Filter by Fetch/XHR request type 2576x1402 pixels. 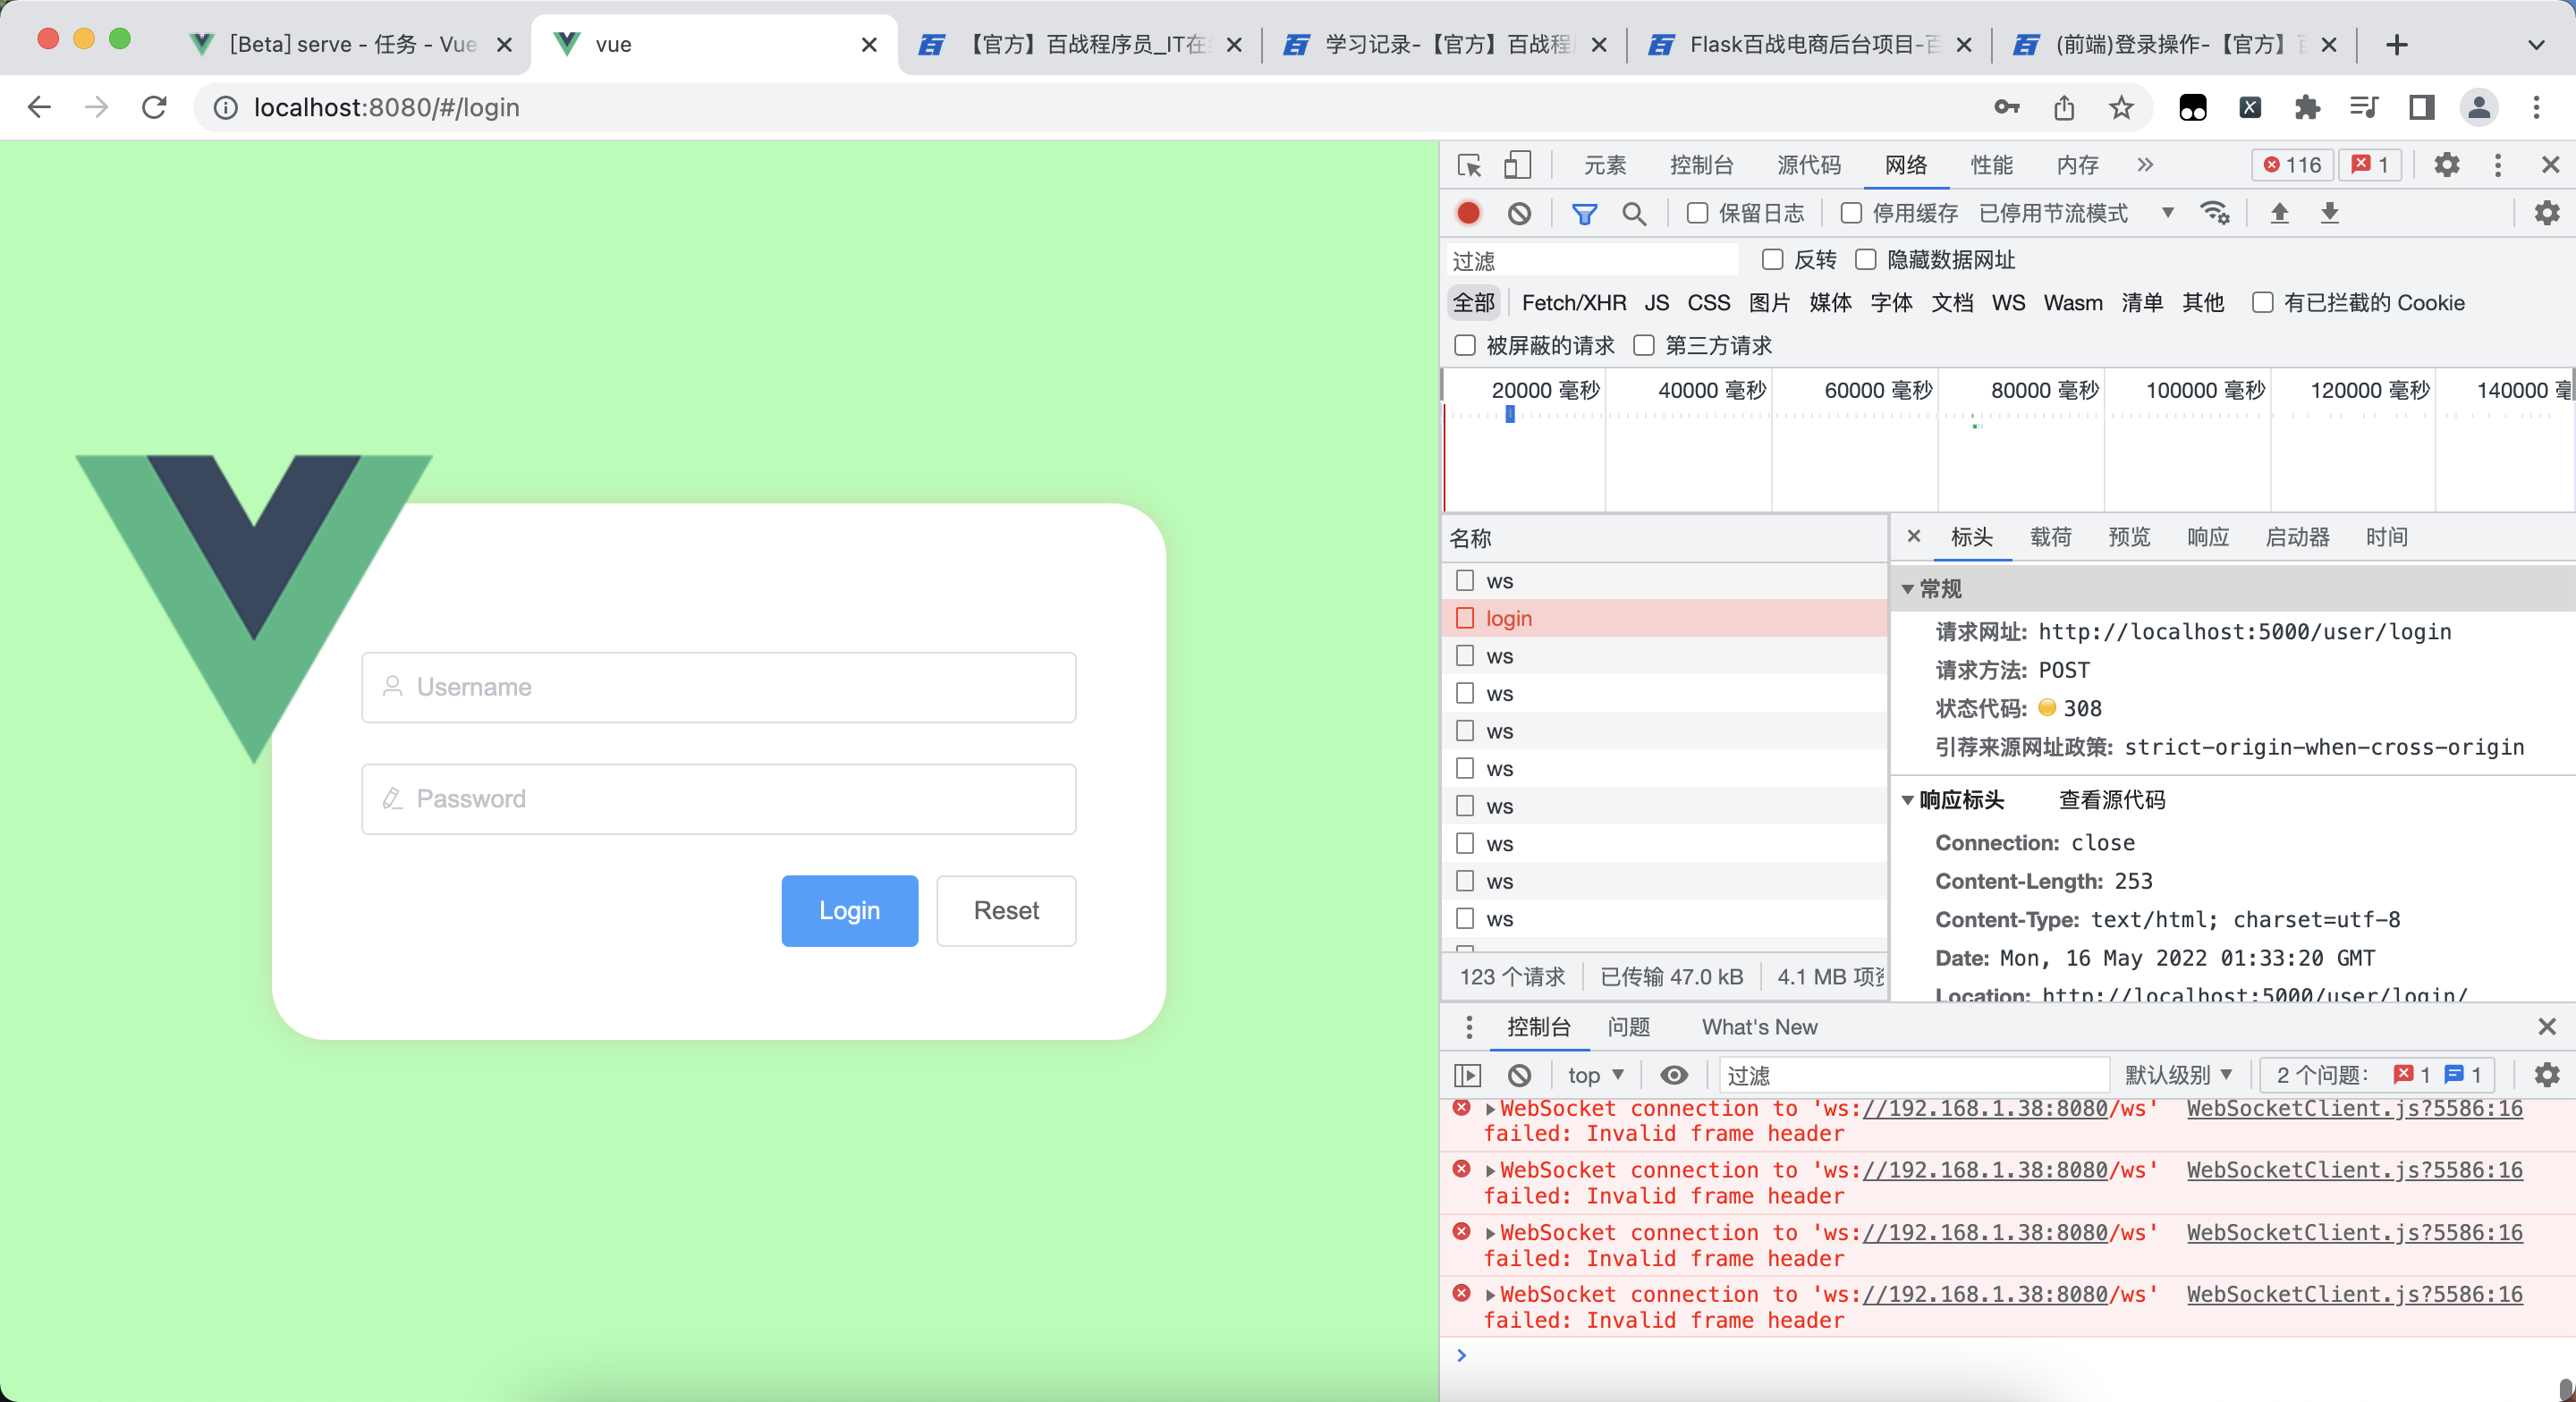(1573, 303)
